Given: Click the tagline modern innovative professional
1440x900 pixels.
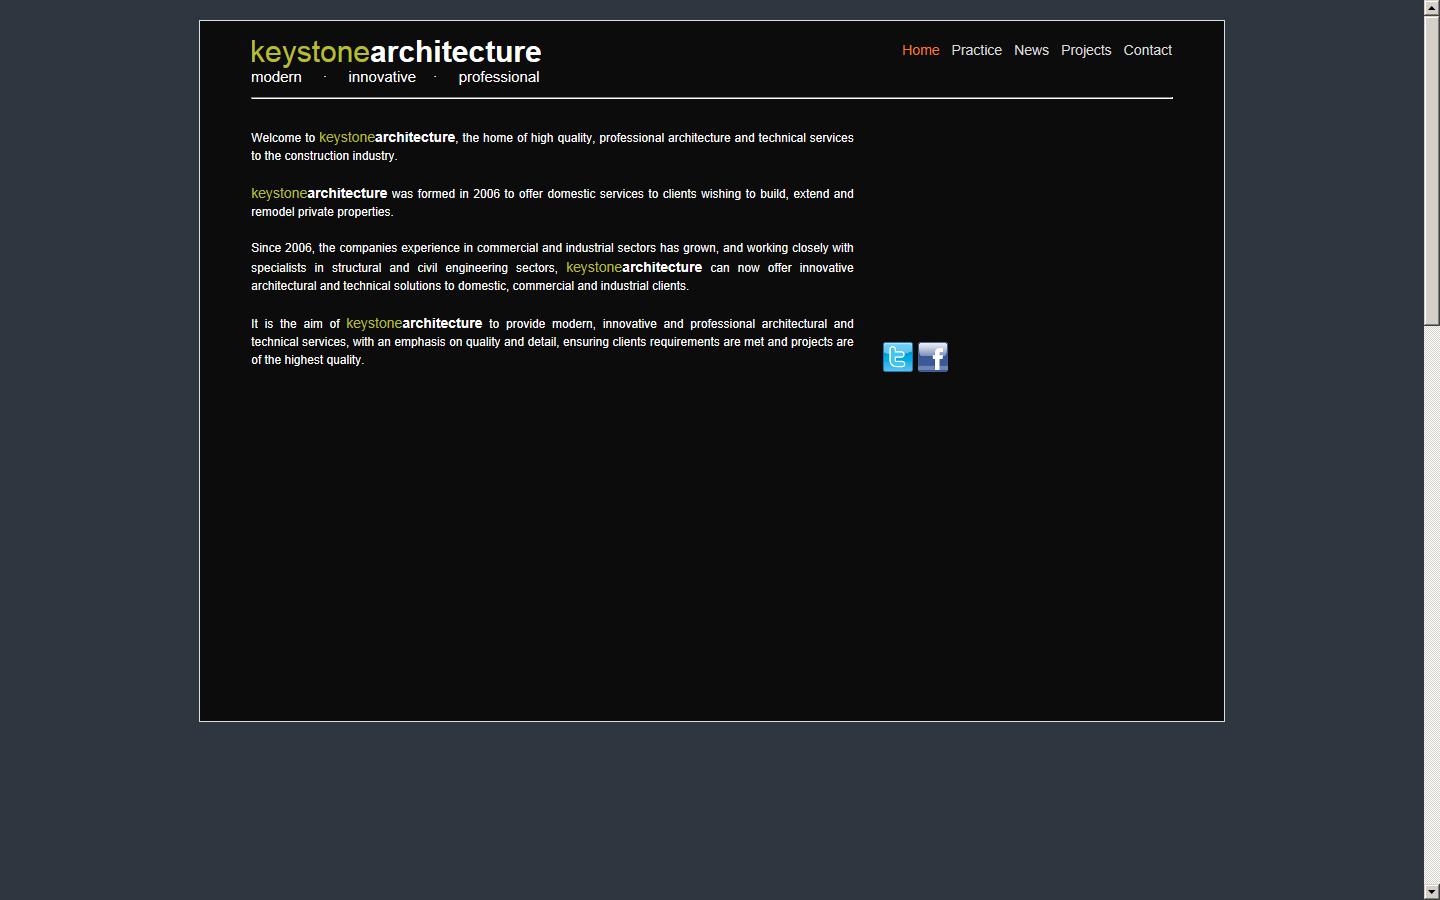Looking at the screenshot, I should [395, 77].
